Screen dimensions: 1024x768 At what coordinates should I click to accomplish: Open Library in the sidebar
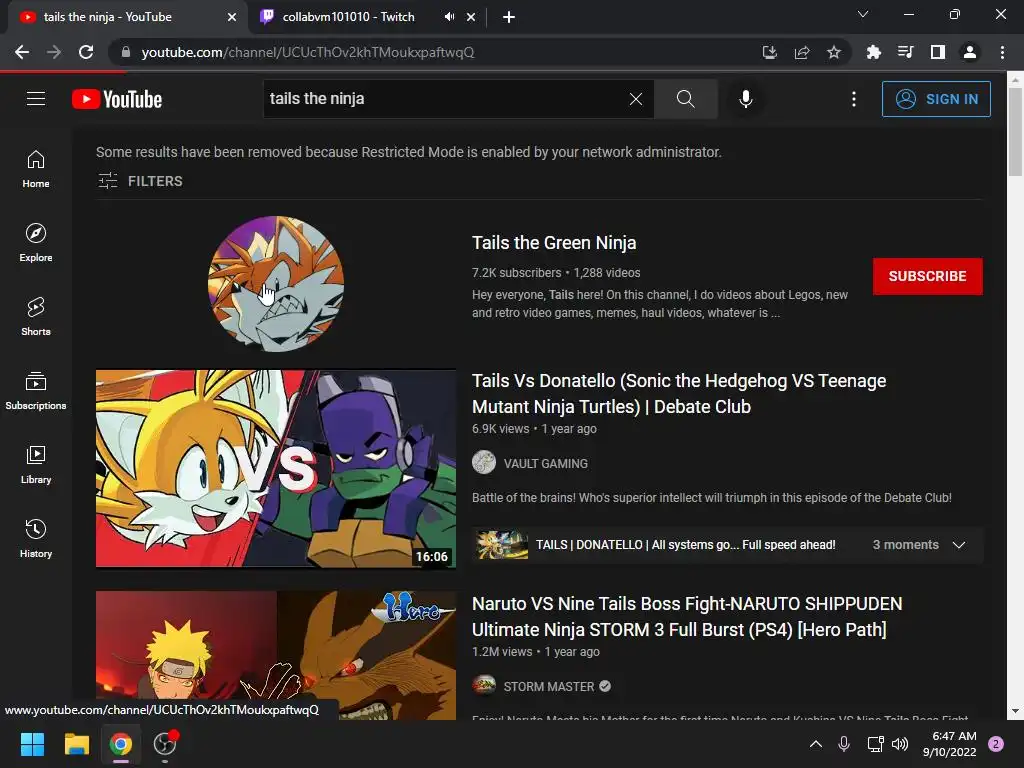coord(36,465)
